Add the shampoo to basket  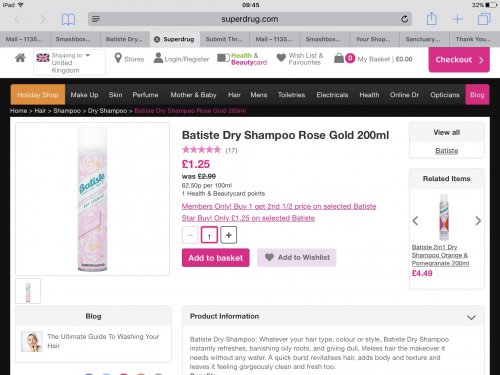[x=216, y=258]
